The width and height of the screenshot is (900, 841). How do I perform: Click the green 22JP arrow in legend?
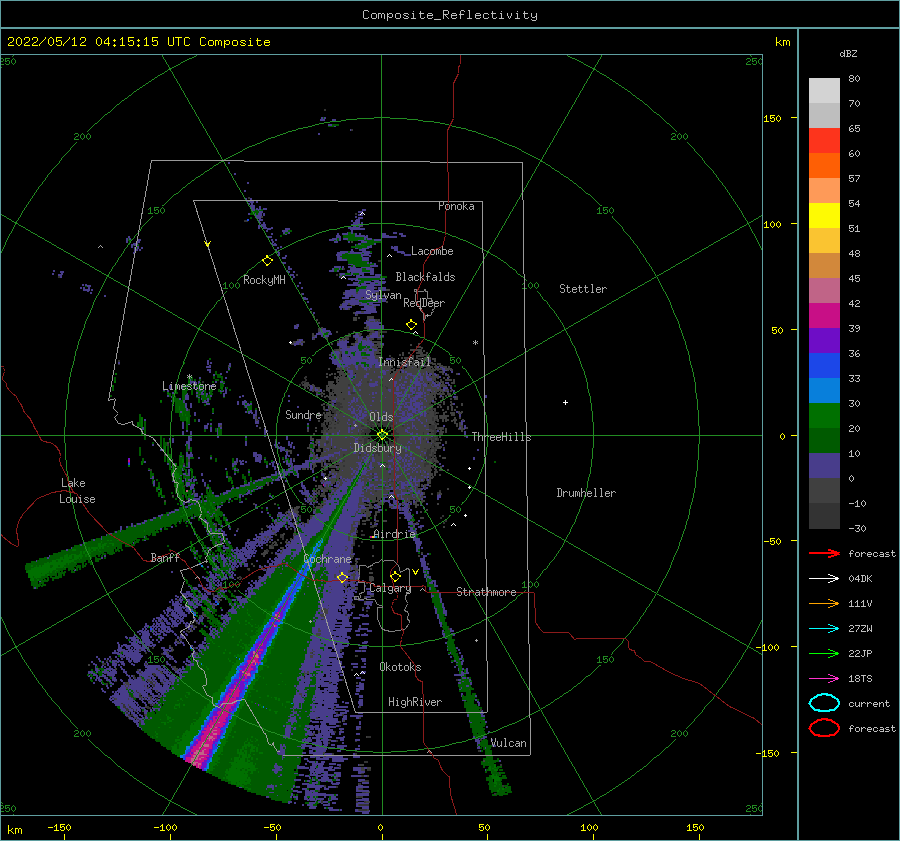coord(824,653)
